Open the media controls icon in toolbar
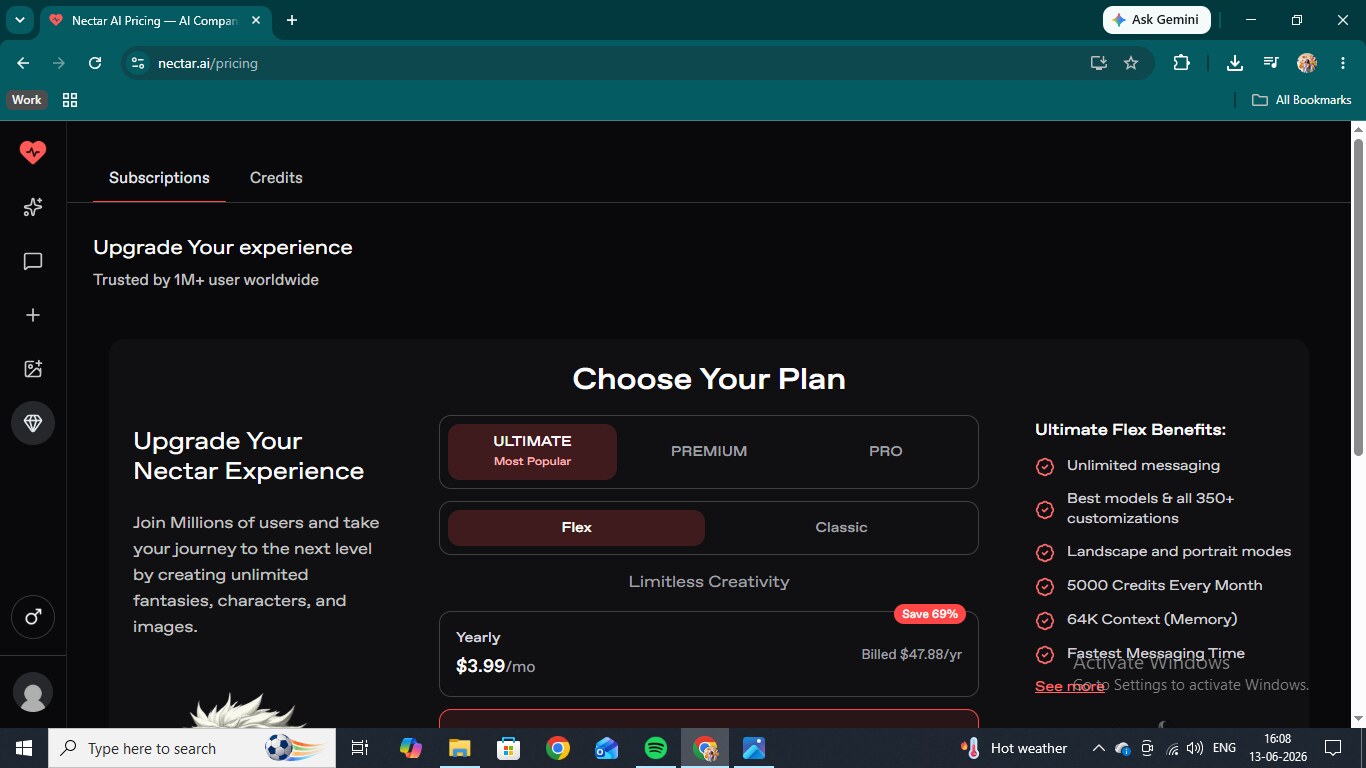This screenshot has height=768, width=1366. click(1271, 63)
